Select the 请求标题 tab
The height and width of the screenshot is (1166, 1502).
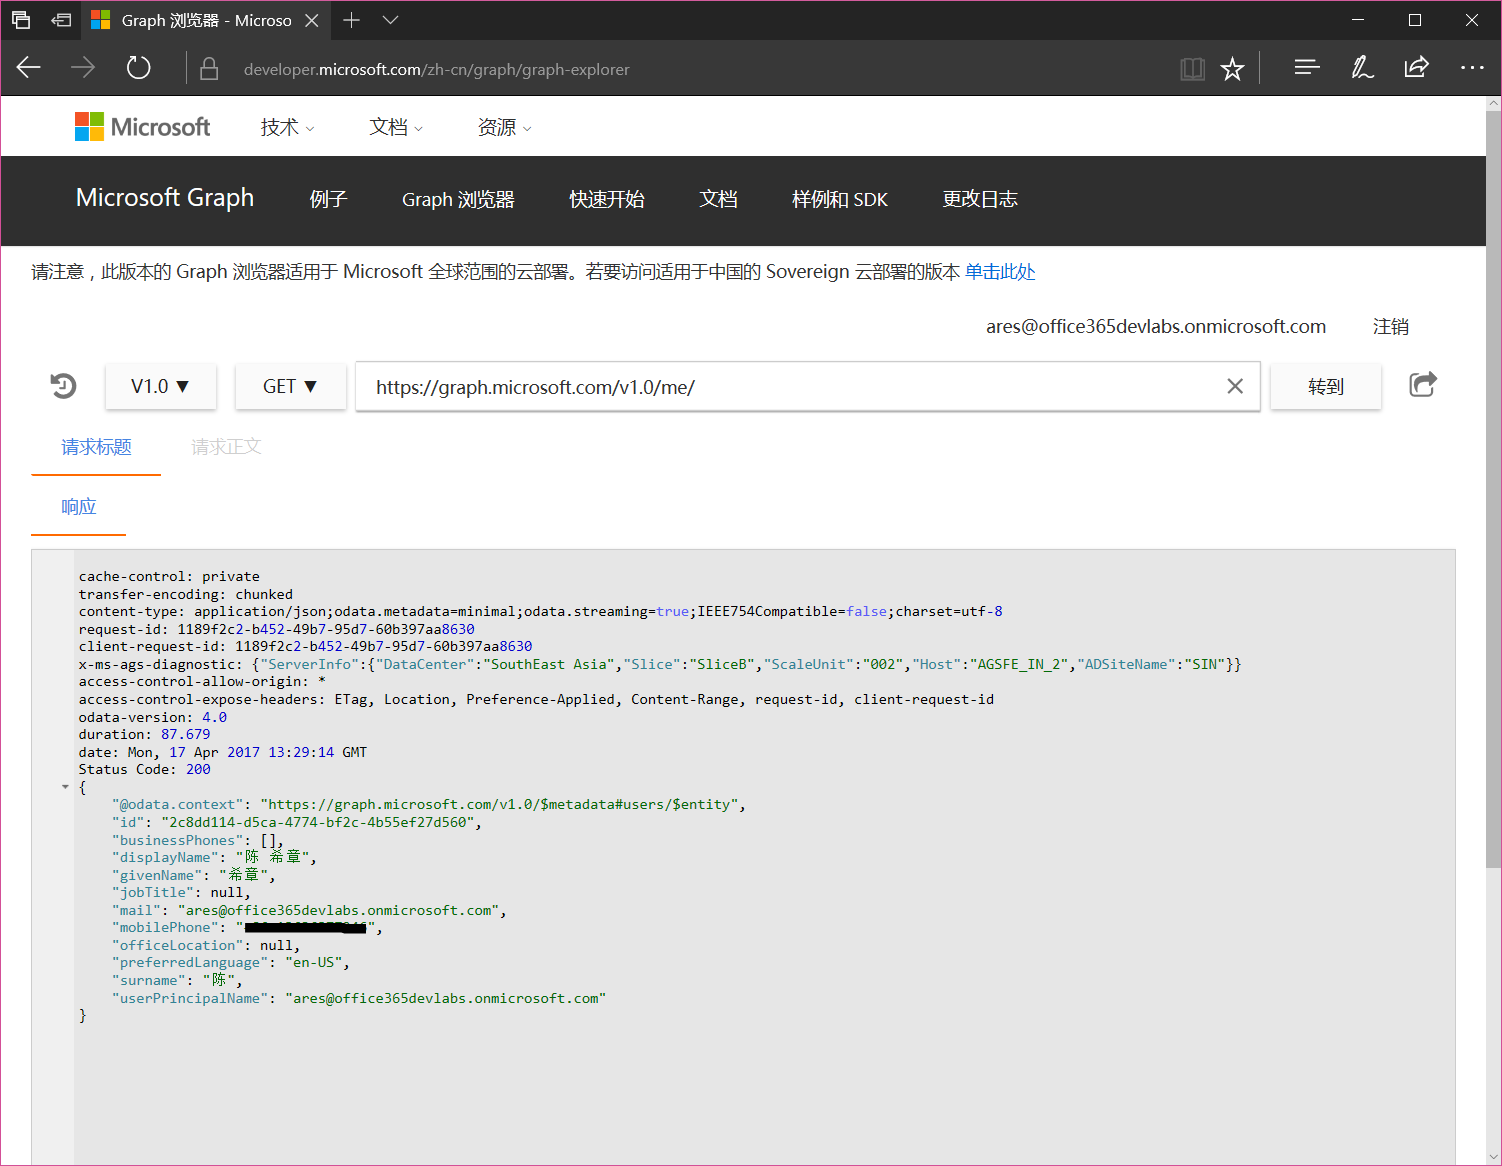click(x=96, y=447)
